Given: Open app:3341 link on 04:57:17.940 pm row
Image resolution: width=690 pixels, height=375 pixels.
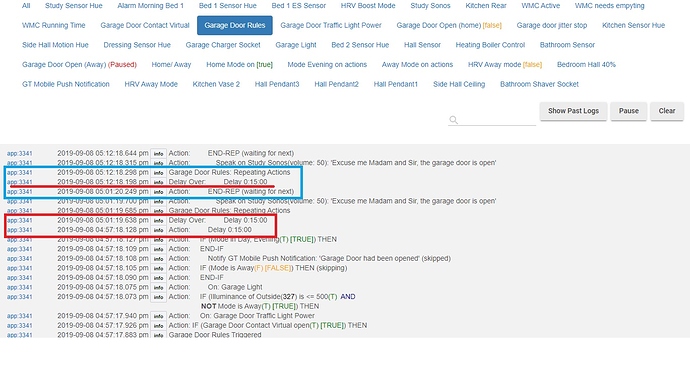Looking at the screenshot, I should click(19, 316).
